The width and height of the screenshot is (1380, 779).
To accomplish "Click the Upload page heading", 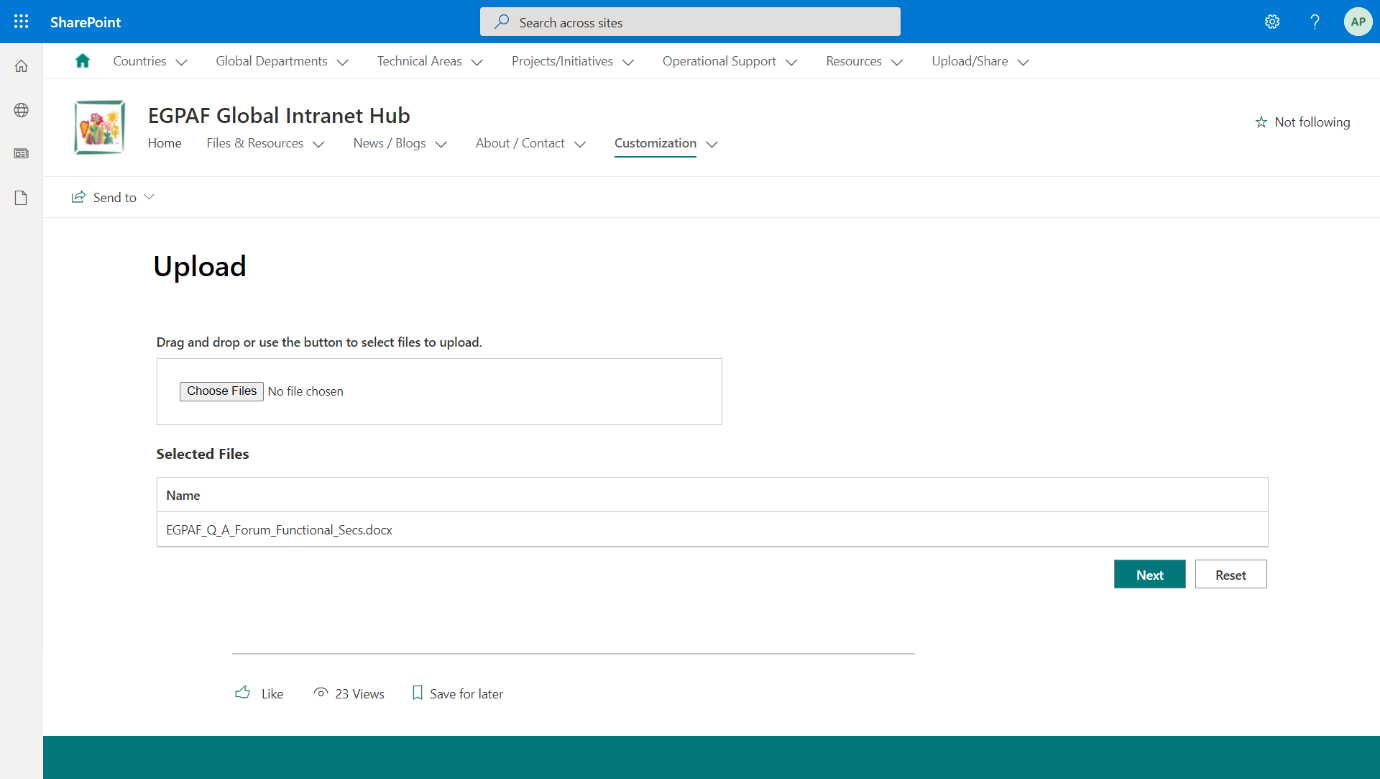I will (200, 266).
